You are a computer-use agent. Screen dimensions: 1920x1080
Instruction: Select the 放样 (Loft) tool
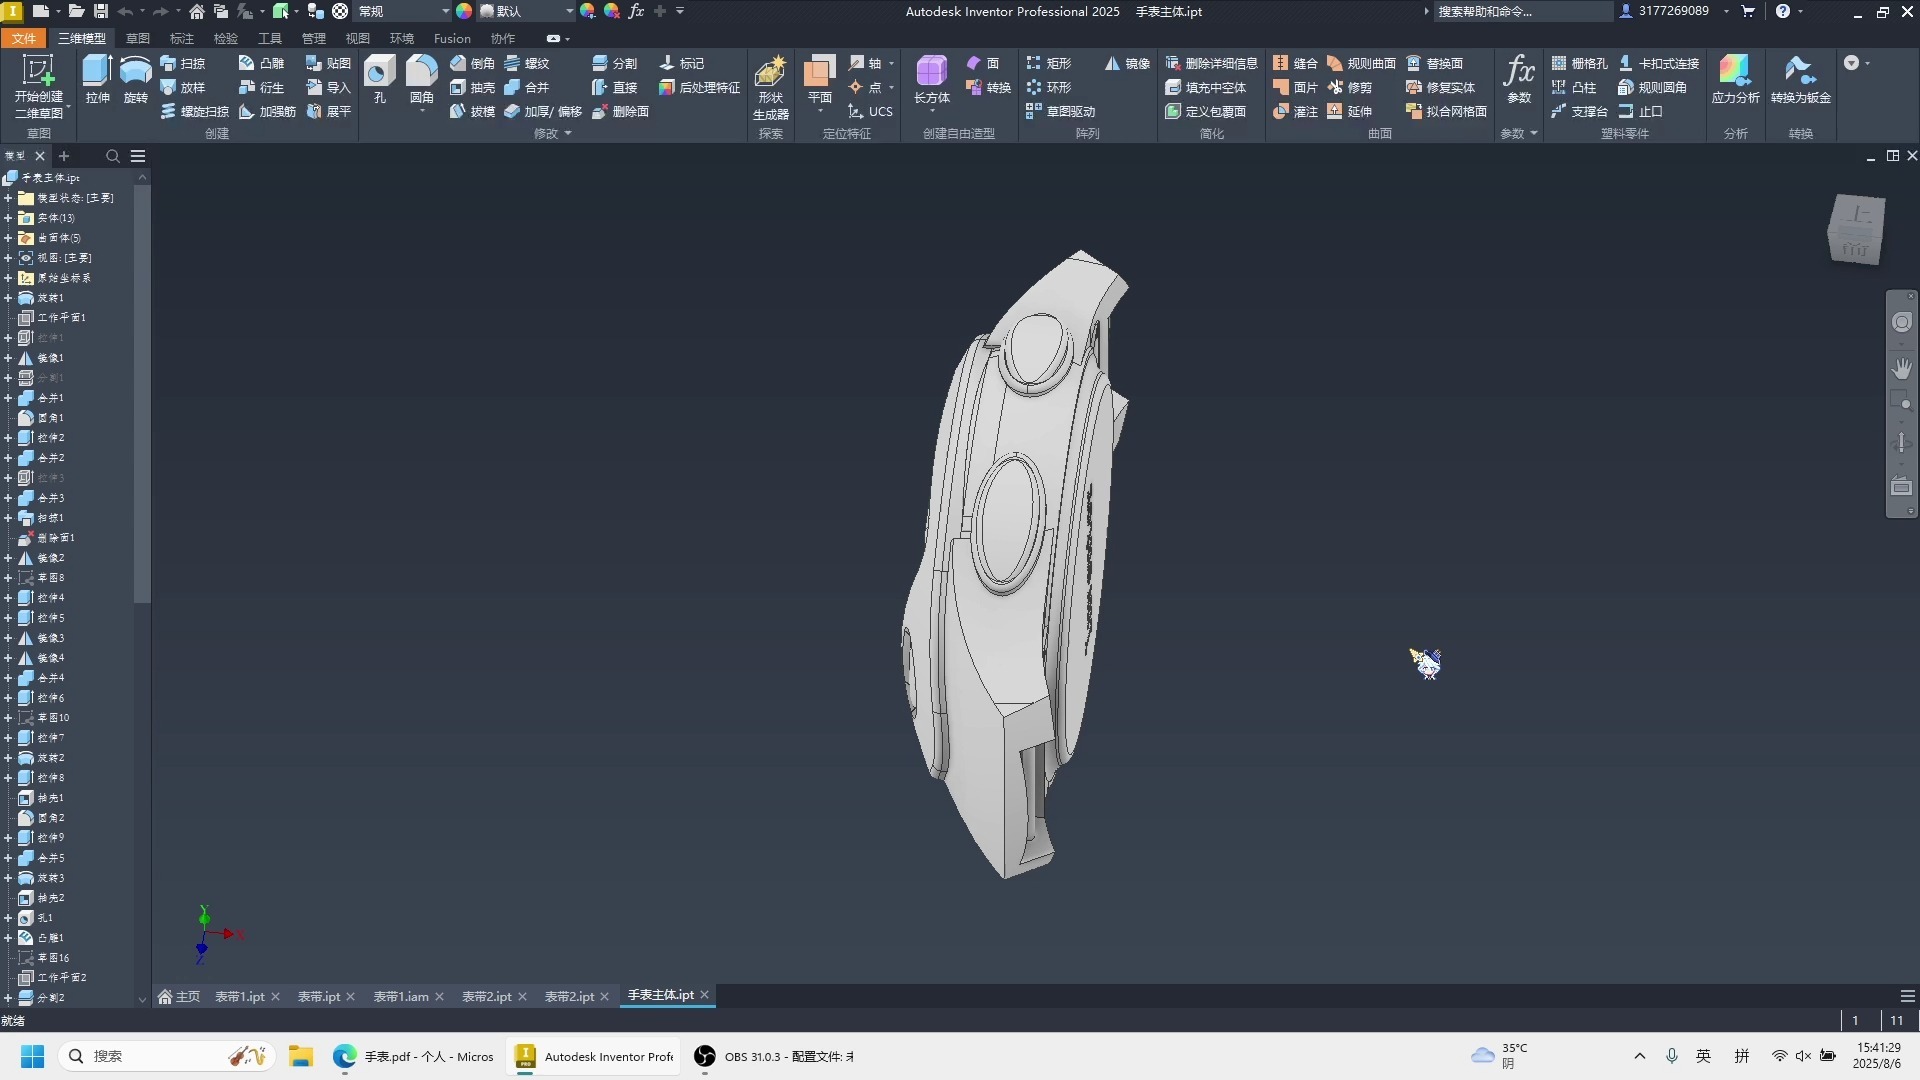[183, 87]
